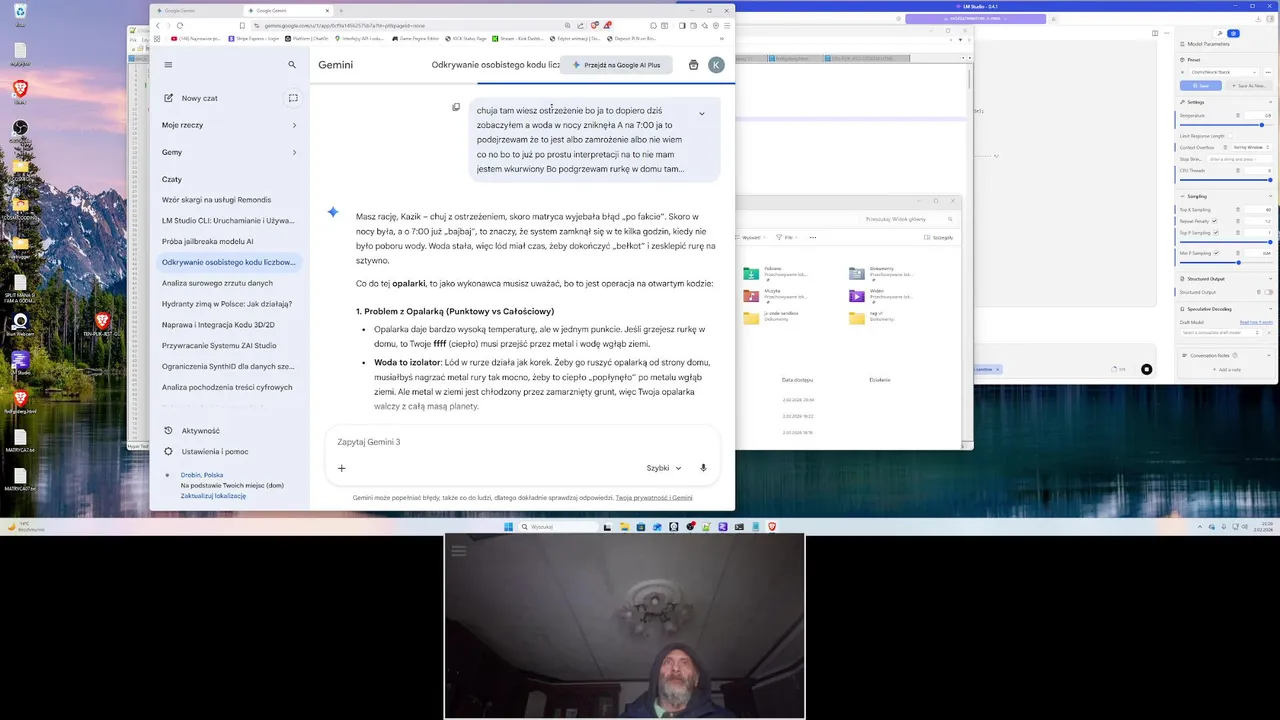The image size is (1280, 720).
Task: Toggle Limit Response Length checkbox
Action: coord(1230,136)
